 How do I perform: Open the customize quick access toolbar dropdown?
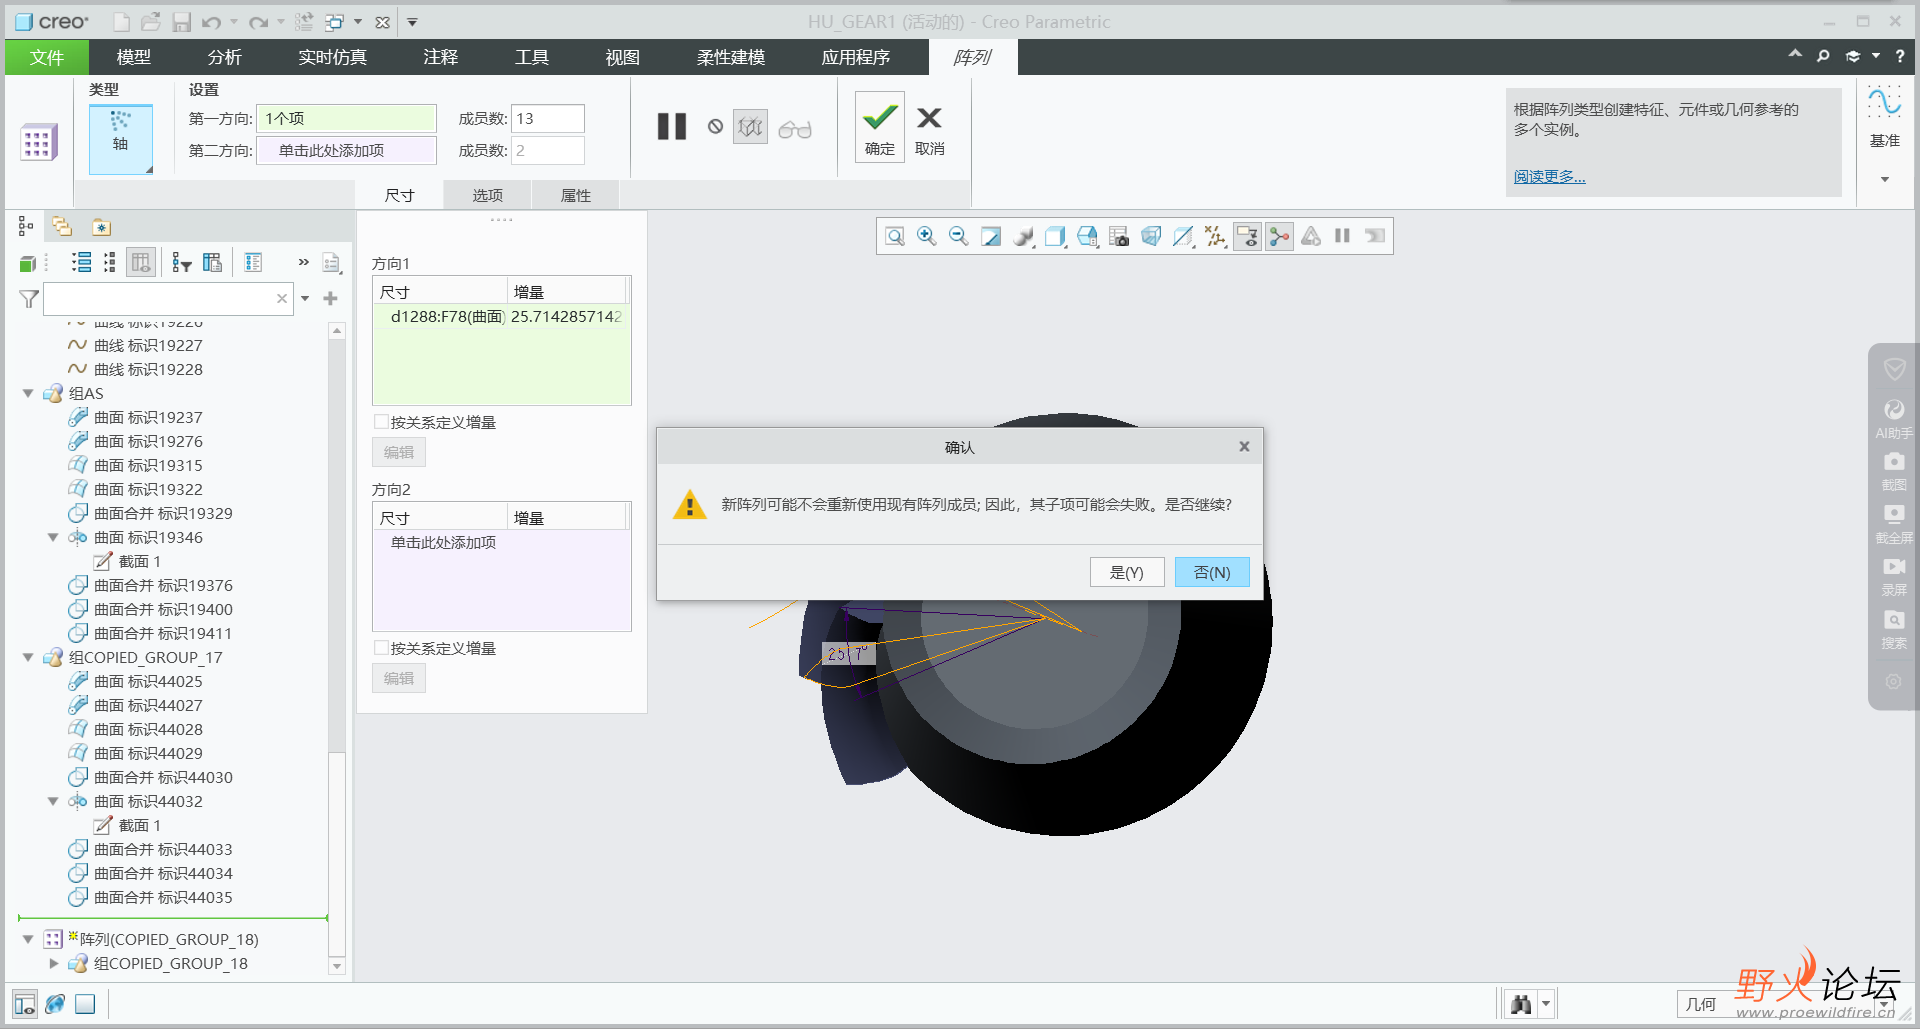click(x=412, y=22)
